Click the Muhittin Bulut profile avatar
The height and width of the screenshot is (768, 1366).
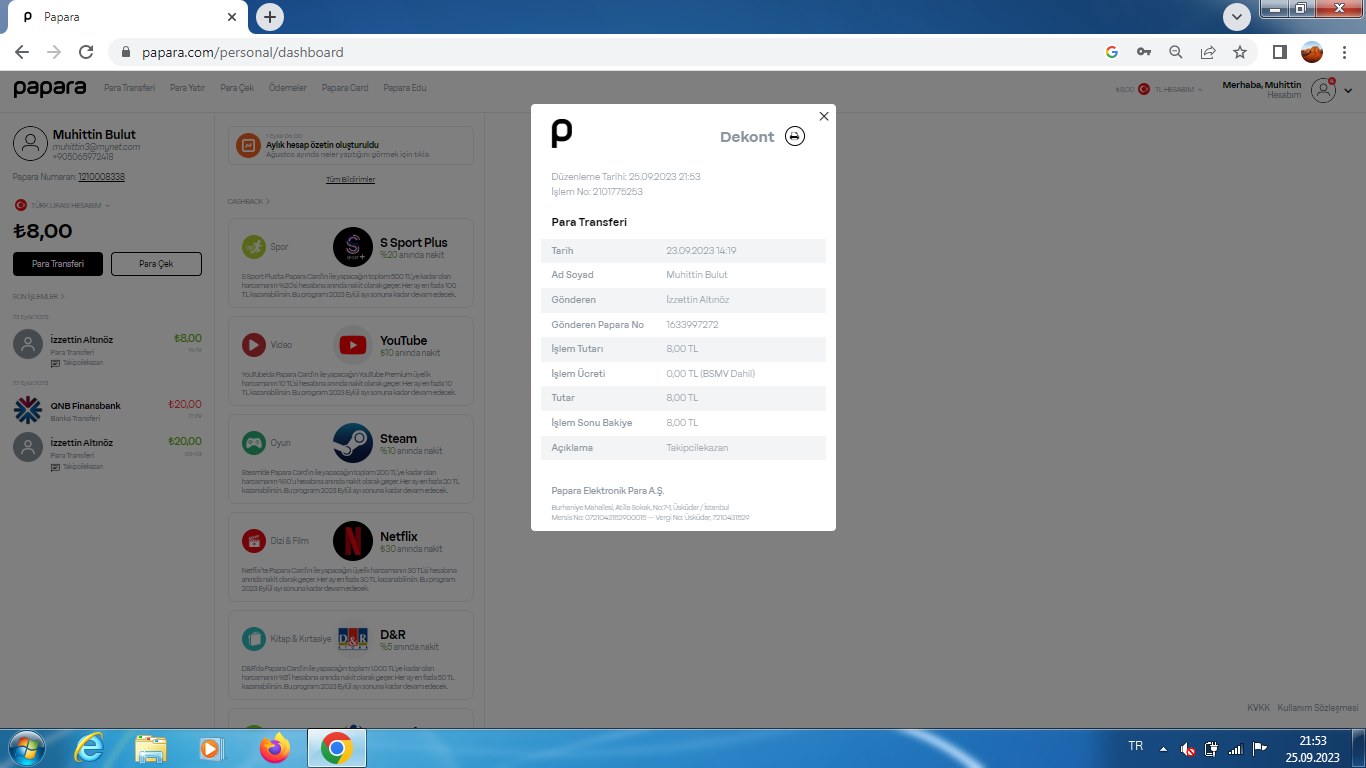click(30, 144)
